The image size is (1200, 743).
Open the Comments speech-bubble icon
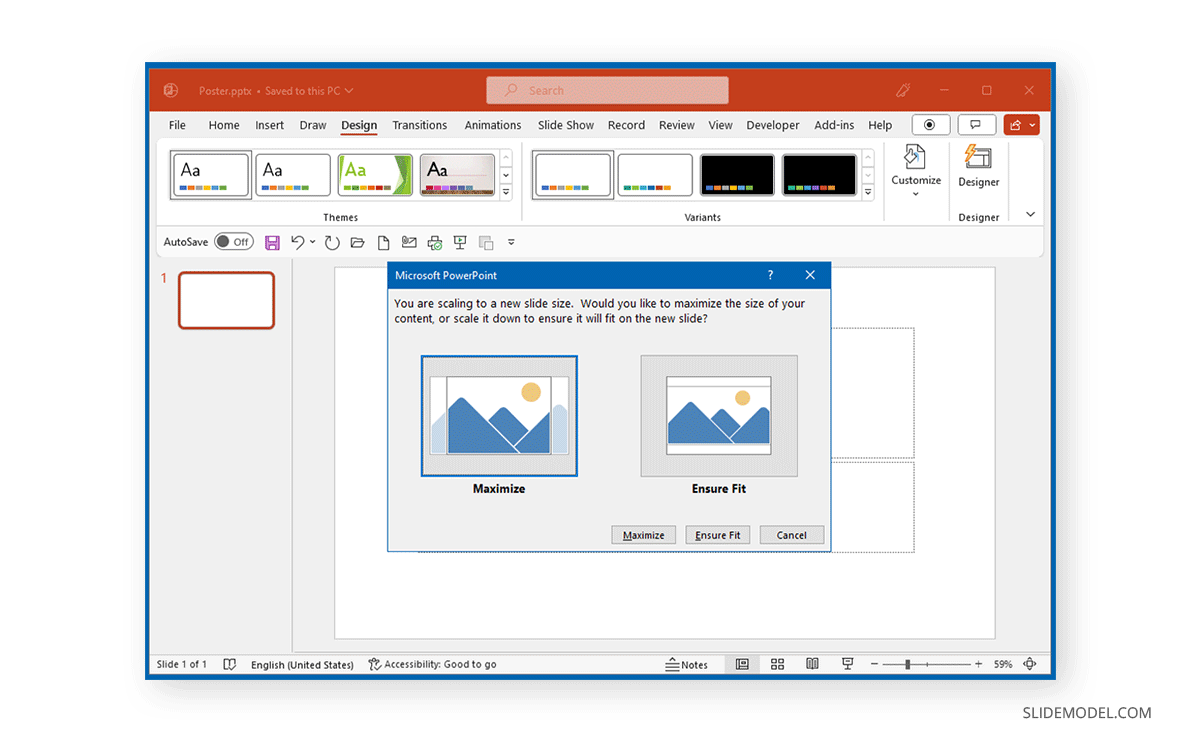(x=977, y=125)
